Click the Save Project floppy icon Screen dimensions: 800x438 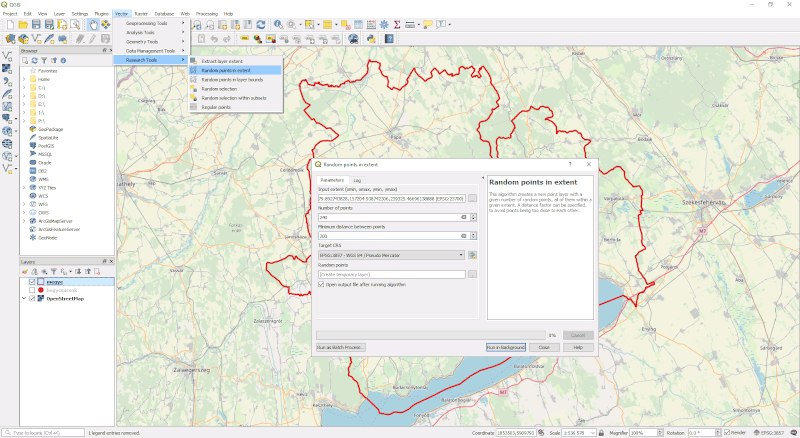[36, 25]
